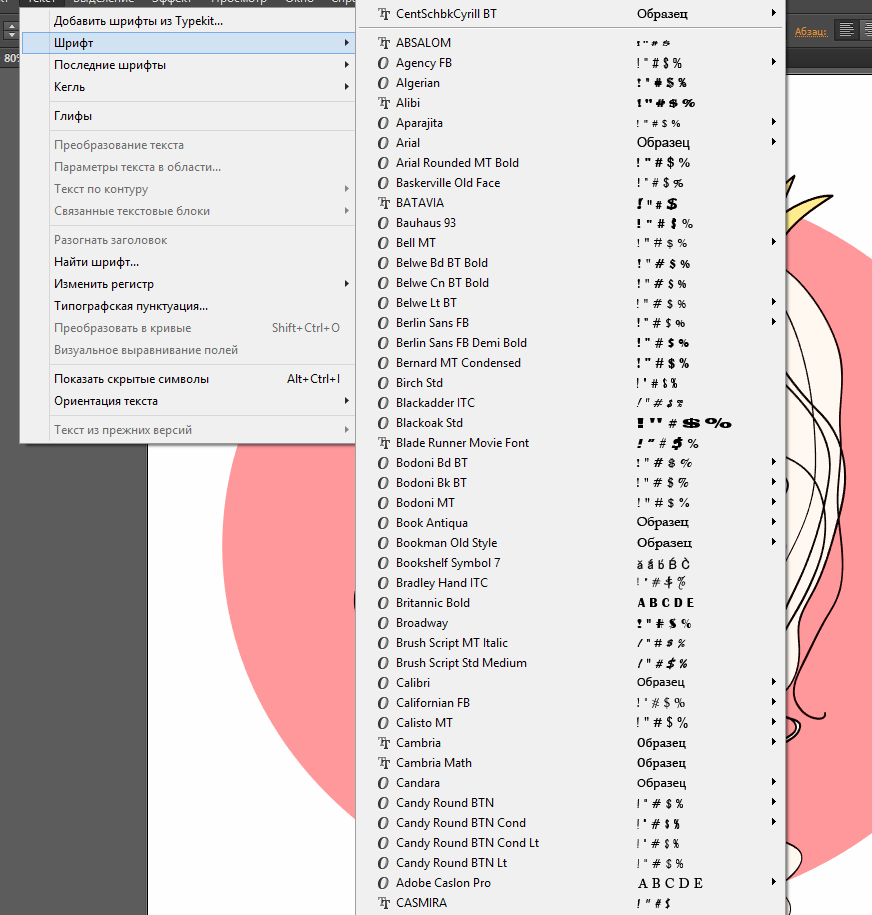Click the icon next to Bernard MT Condensed

(x=383, y=363)
